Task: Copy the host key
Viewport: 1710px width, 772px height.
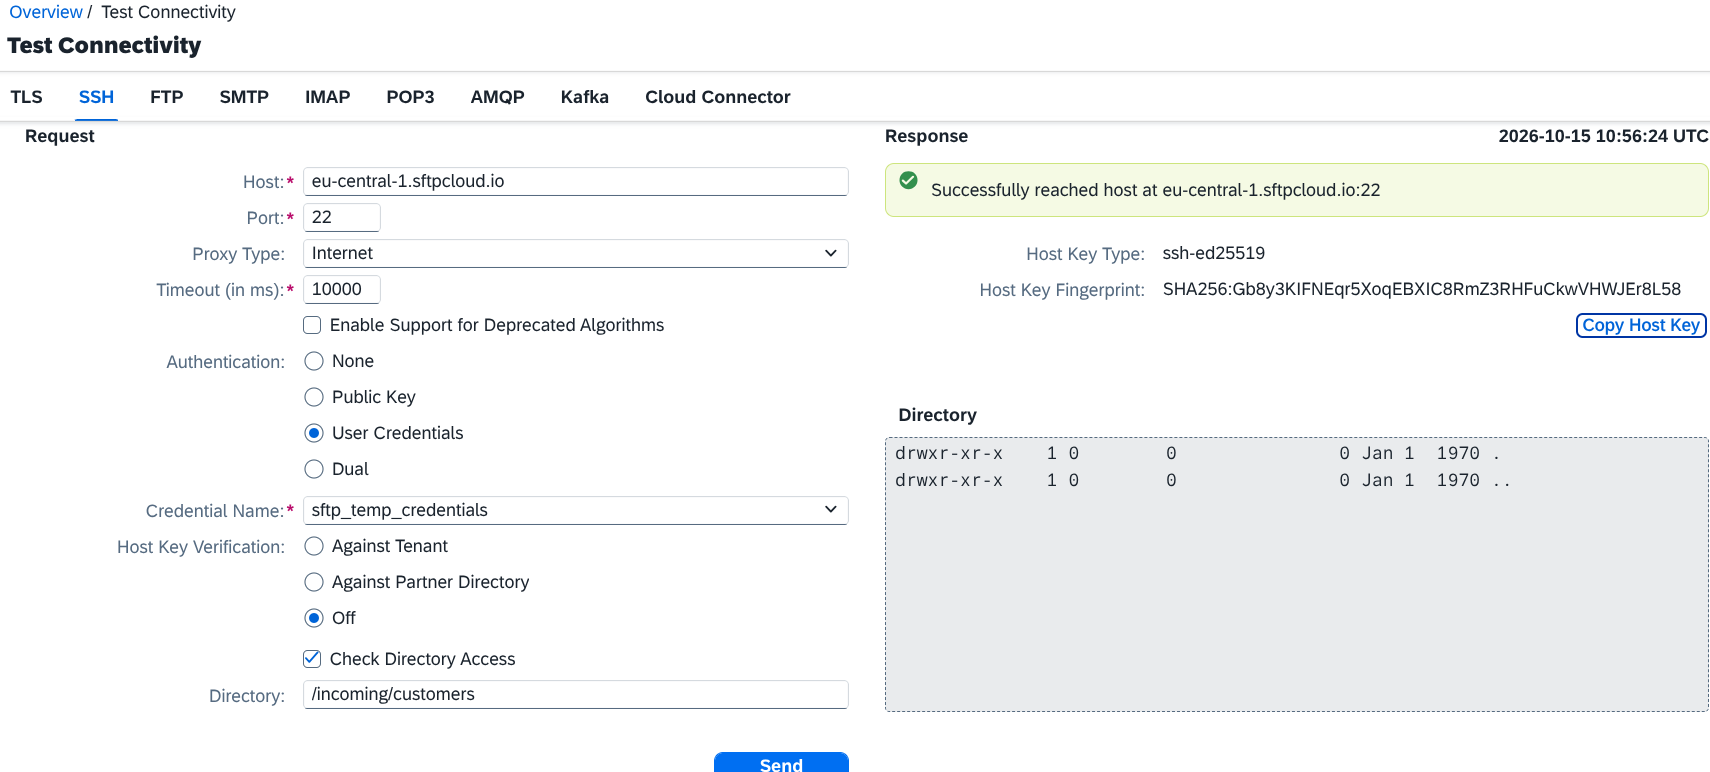Action: 1641,325
